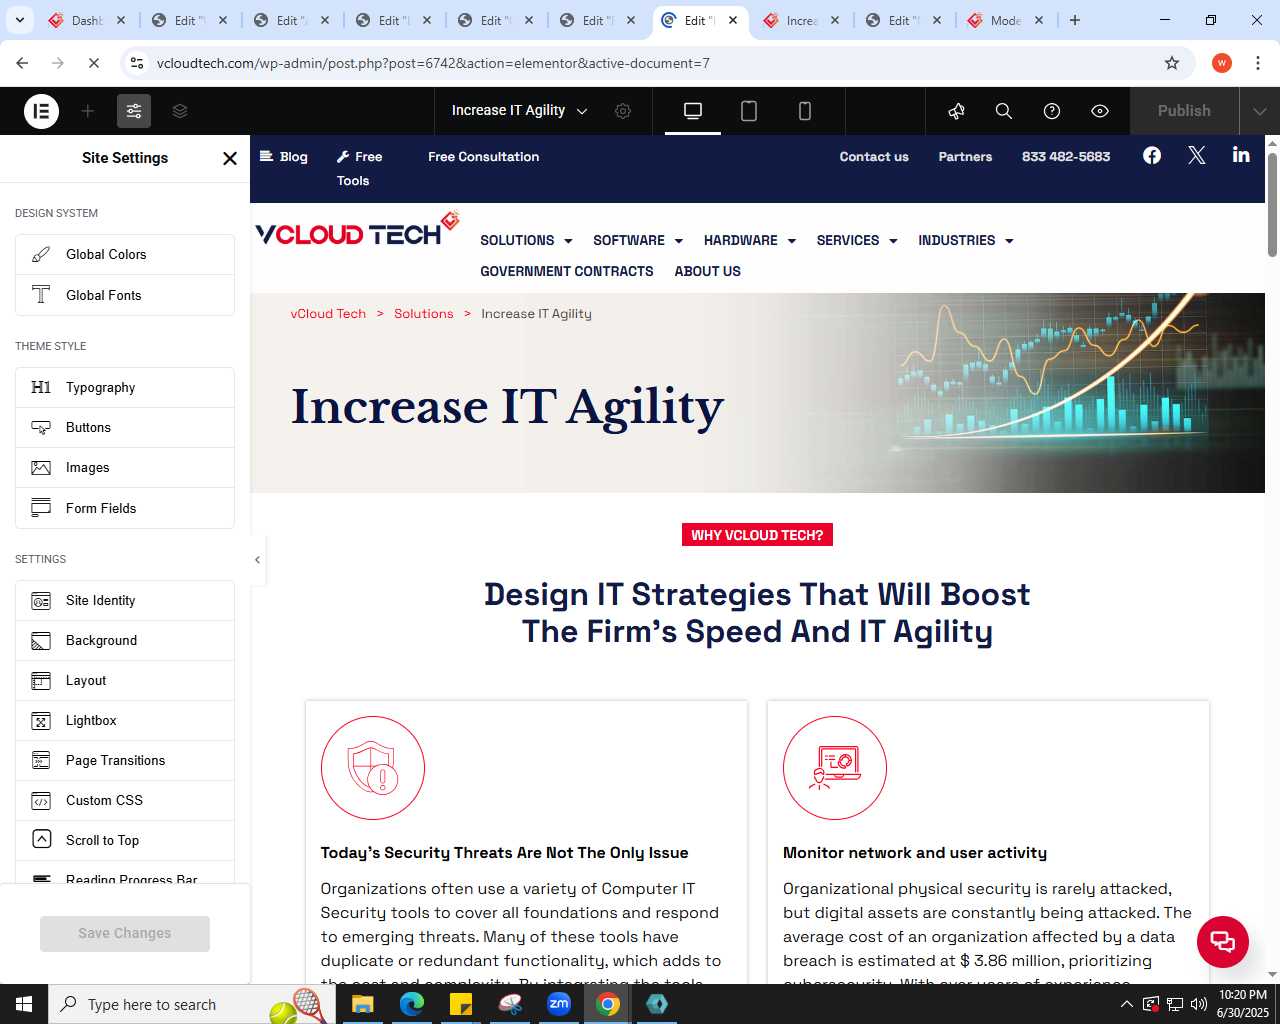Click the Publish button

point(1184,111)
